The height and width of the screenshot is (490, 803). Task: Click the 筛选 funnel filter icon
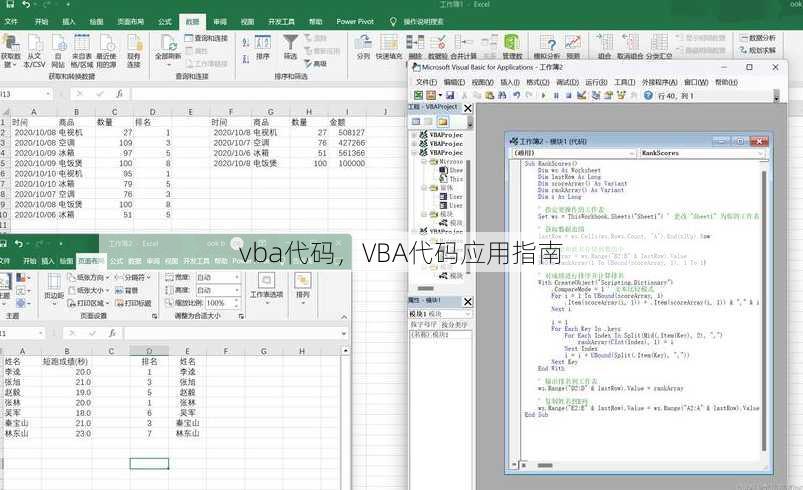click(x=290, y=48)
